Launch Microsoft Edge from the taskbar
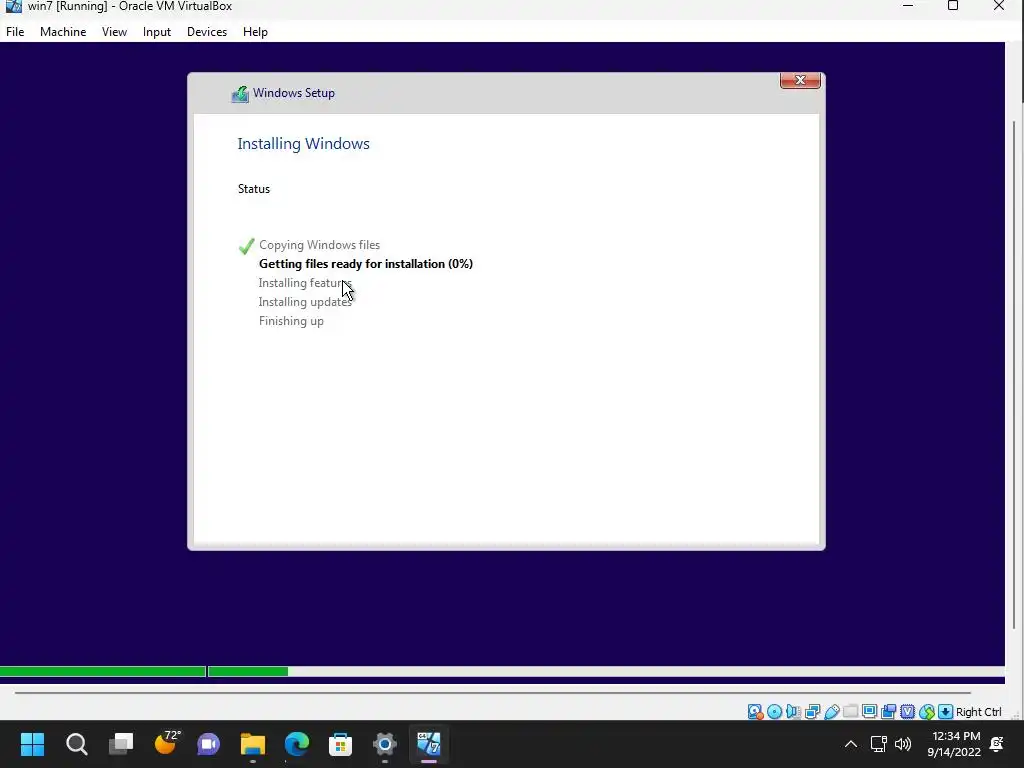This screenshot has width=1024, height=768. tap(296, 744)
